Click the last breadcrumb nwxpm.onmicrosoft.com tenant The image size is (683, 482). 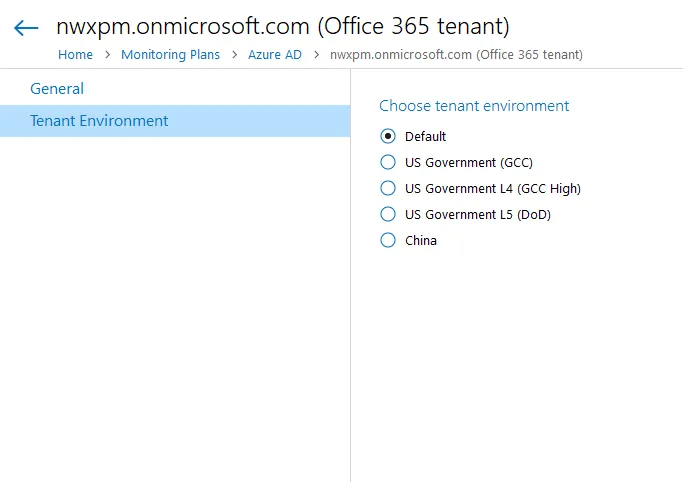(x=456, y=54)
